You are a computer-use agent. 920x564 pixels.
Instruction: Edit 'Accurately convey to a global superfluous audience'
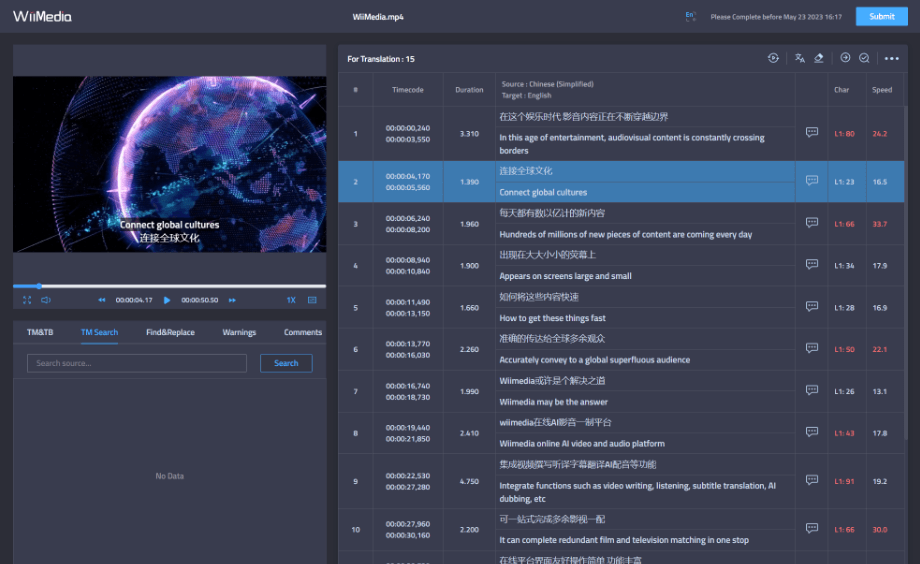click(x=645, y=360)
